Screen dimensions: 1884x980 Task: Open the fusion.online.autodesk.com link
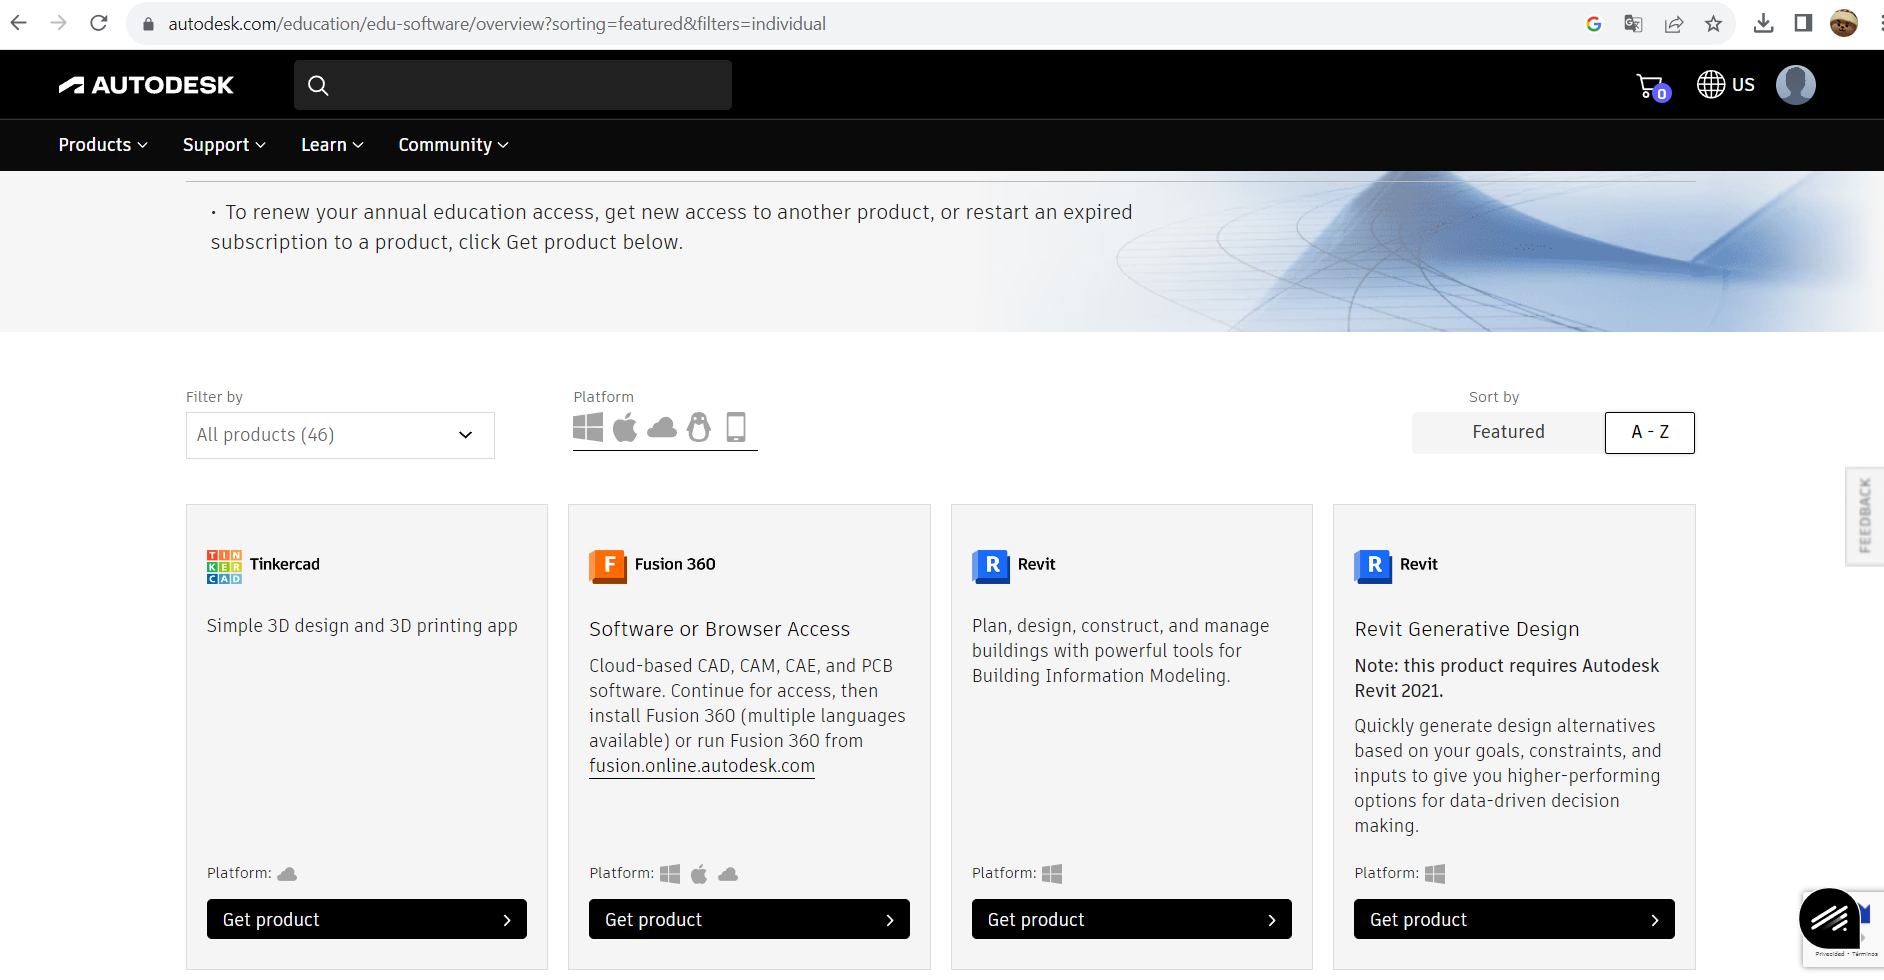[x=702, y=766]
